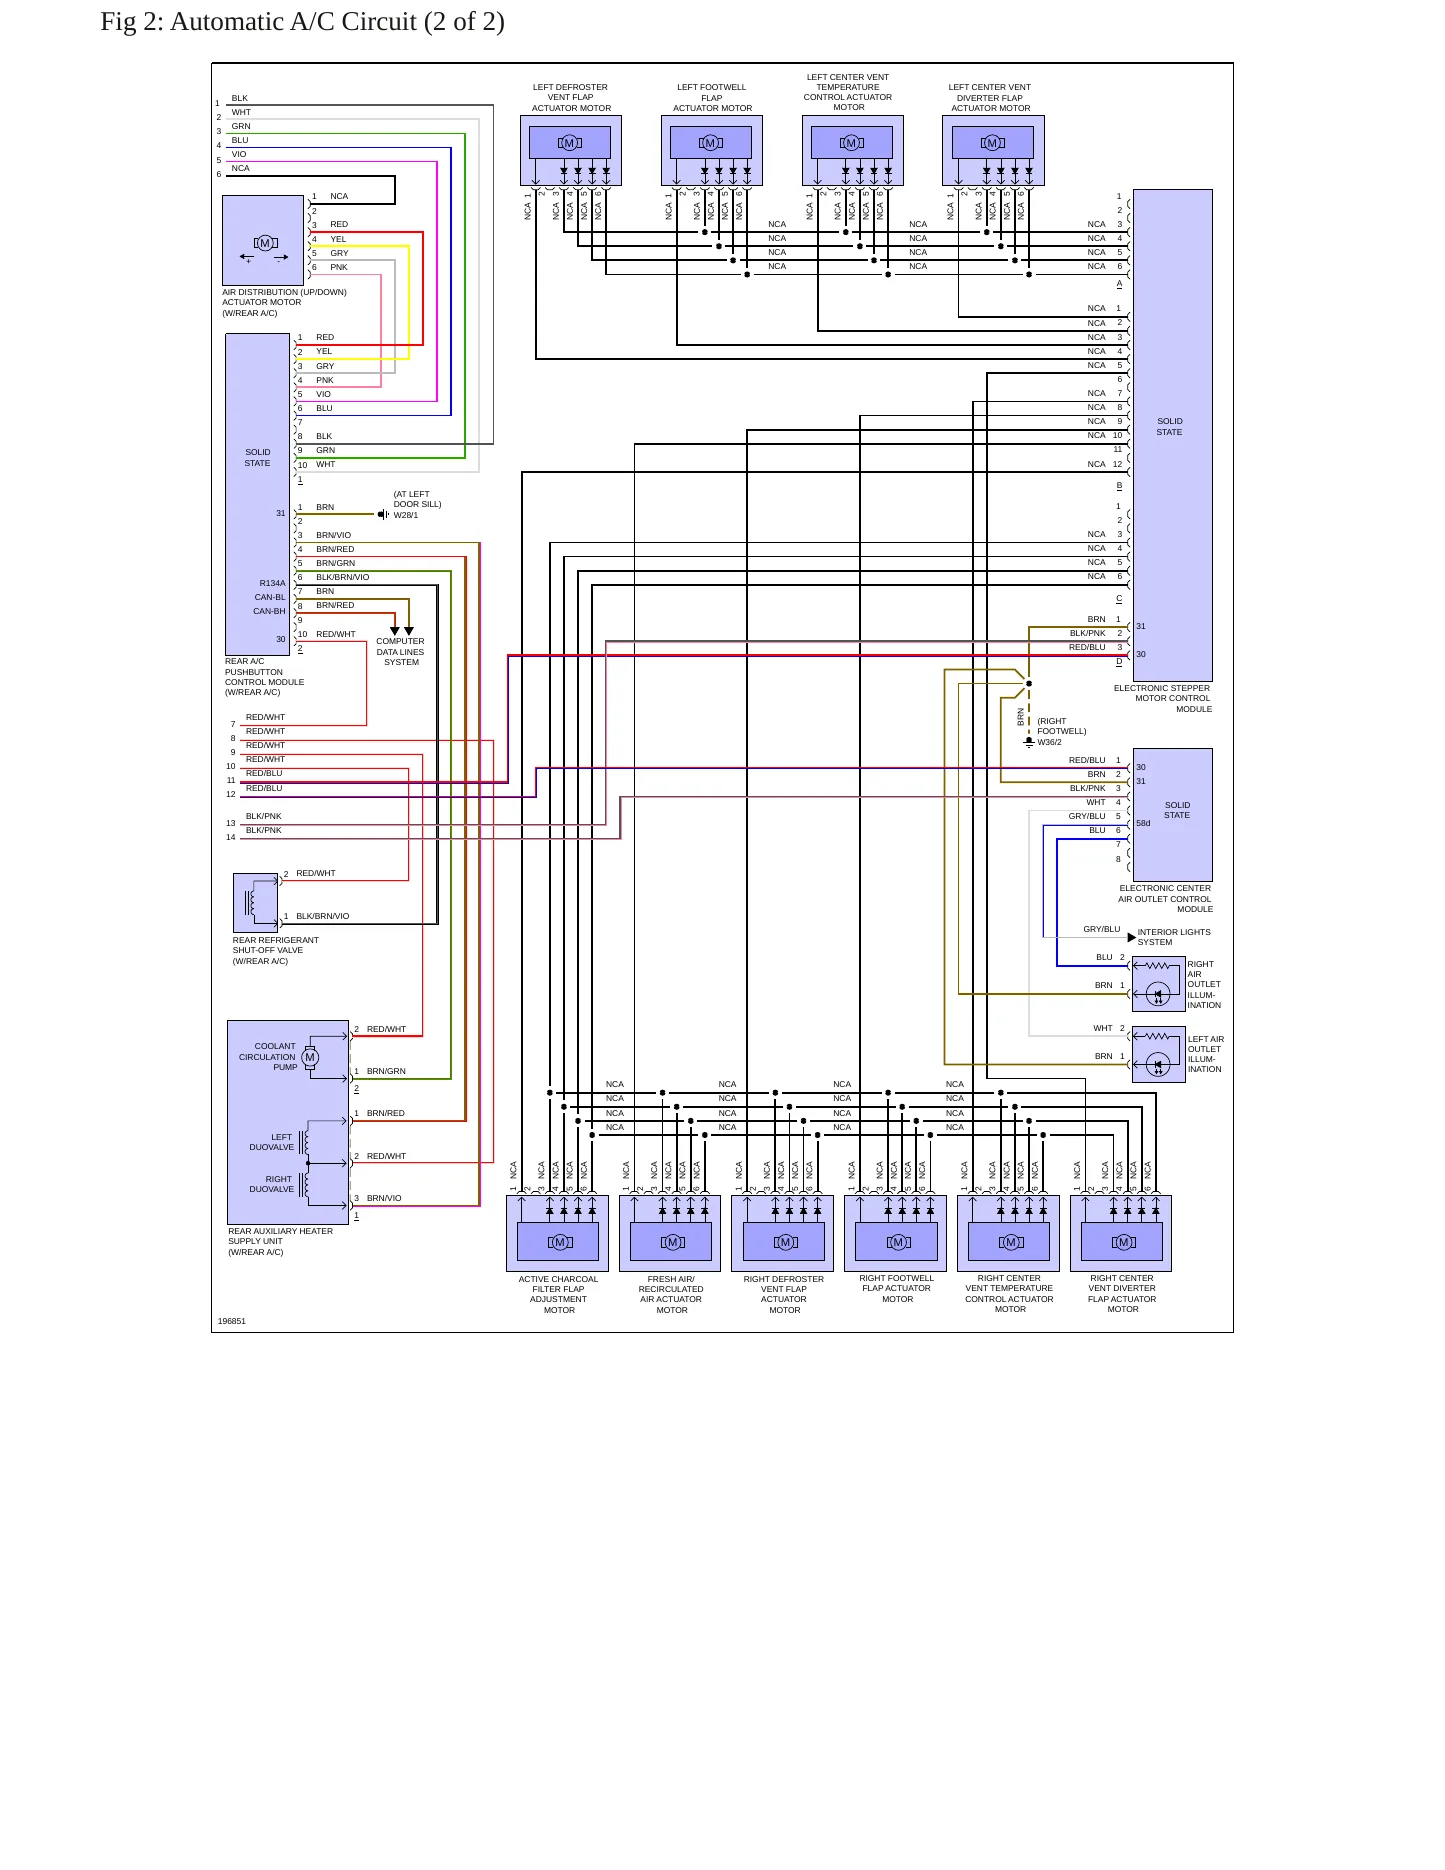The height and width of the screenshot is (1870, 1445).
Task: Click the 'LEFT AIR OUTLET ILLUMINATION' label
Action: pyautogui.click(x=1206, y=1054)
